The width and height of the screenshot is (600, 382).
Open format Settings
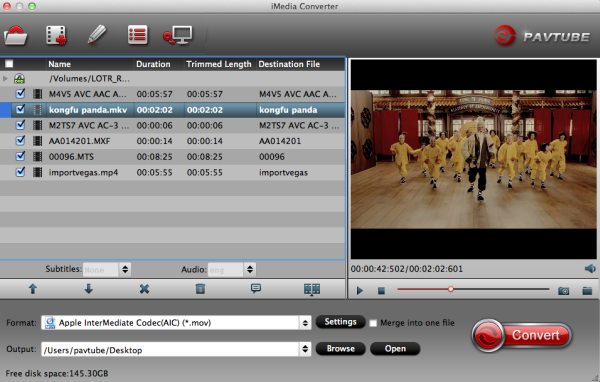[340, 322]
